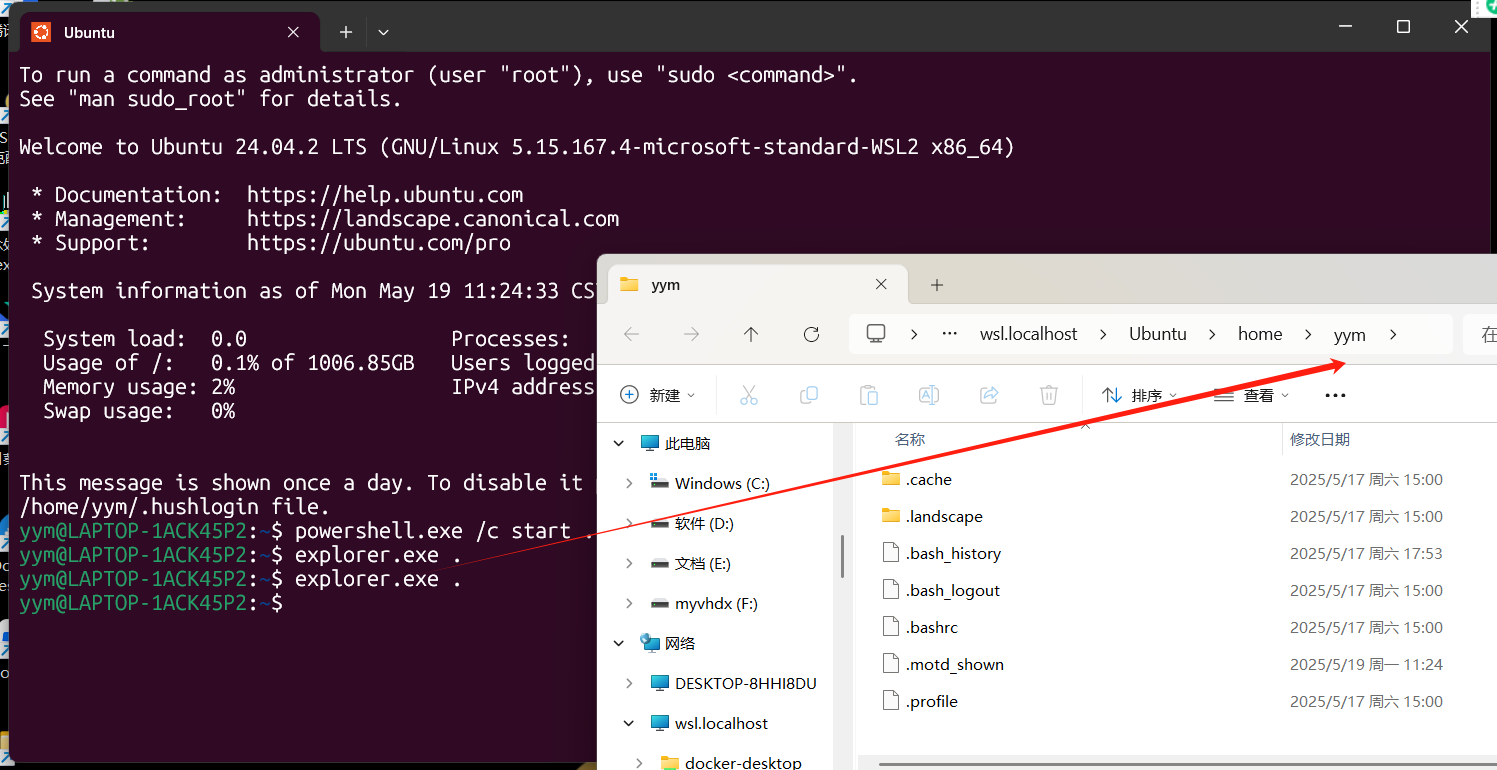The width and height of the screenshot is (1497, 770).
Task: Click the Cut scissors icon
Action: point(748,395)
